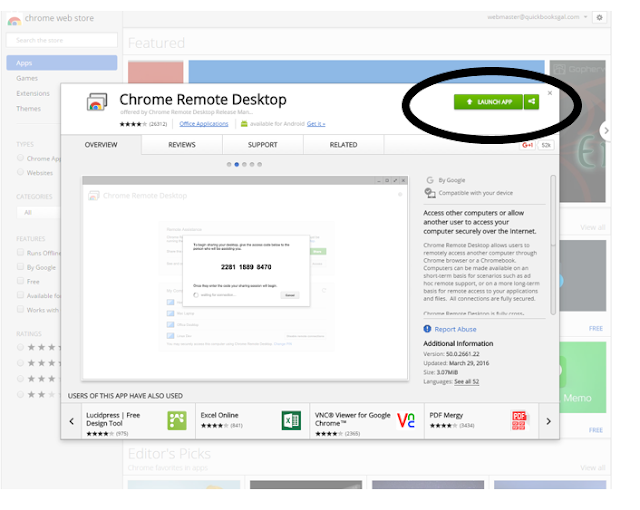Show next related apps with right arrow

tap(549, 421)
